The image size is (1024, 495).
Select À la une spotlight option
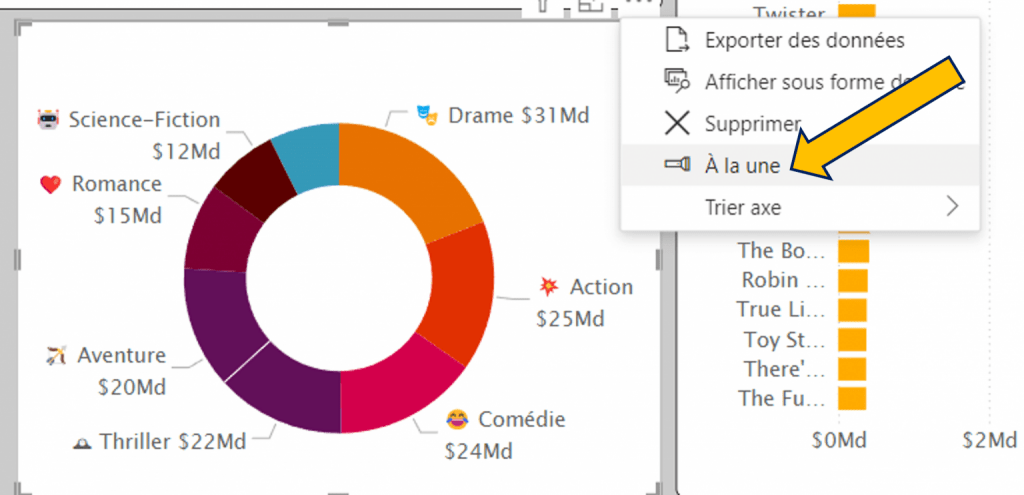[800, 165]
